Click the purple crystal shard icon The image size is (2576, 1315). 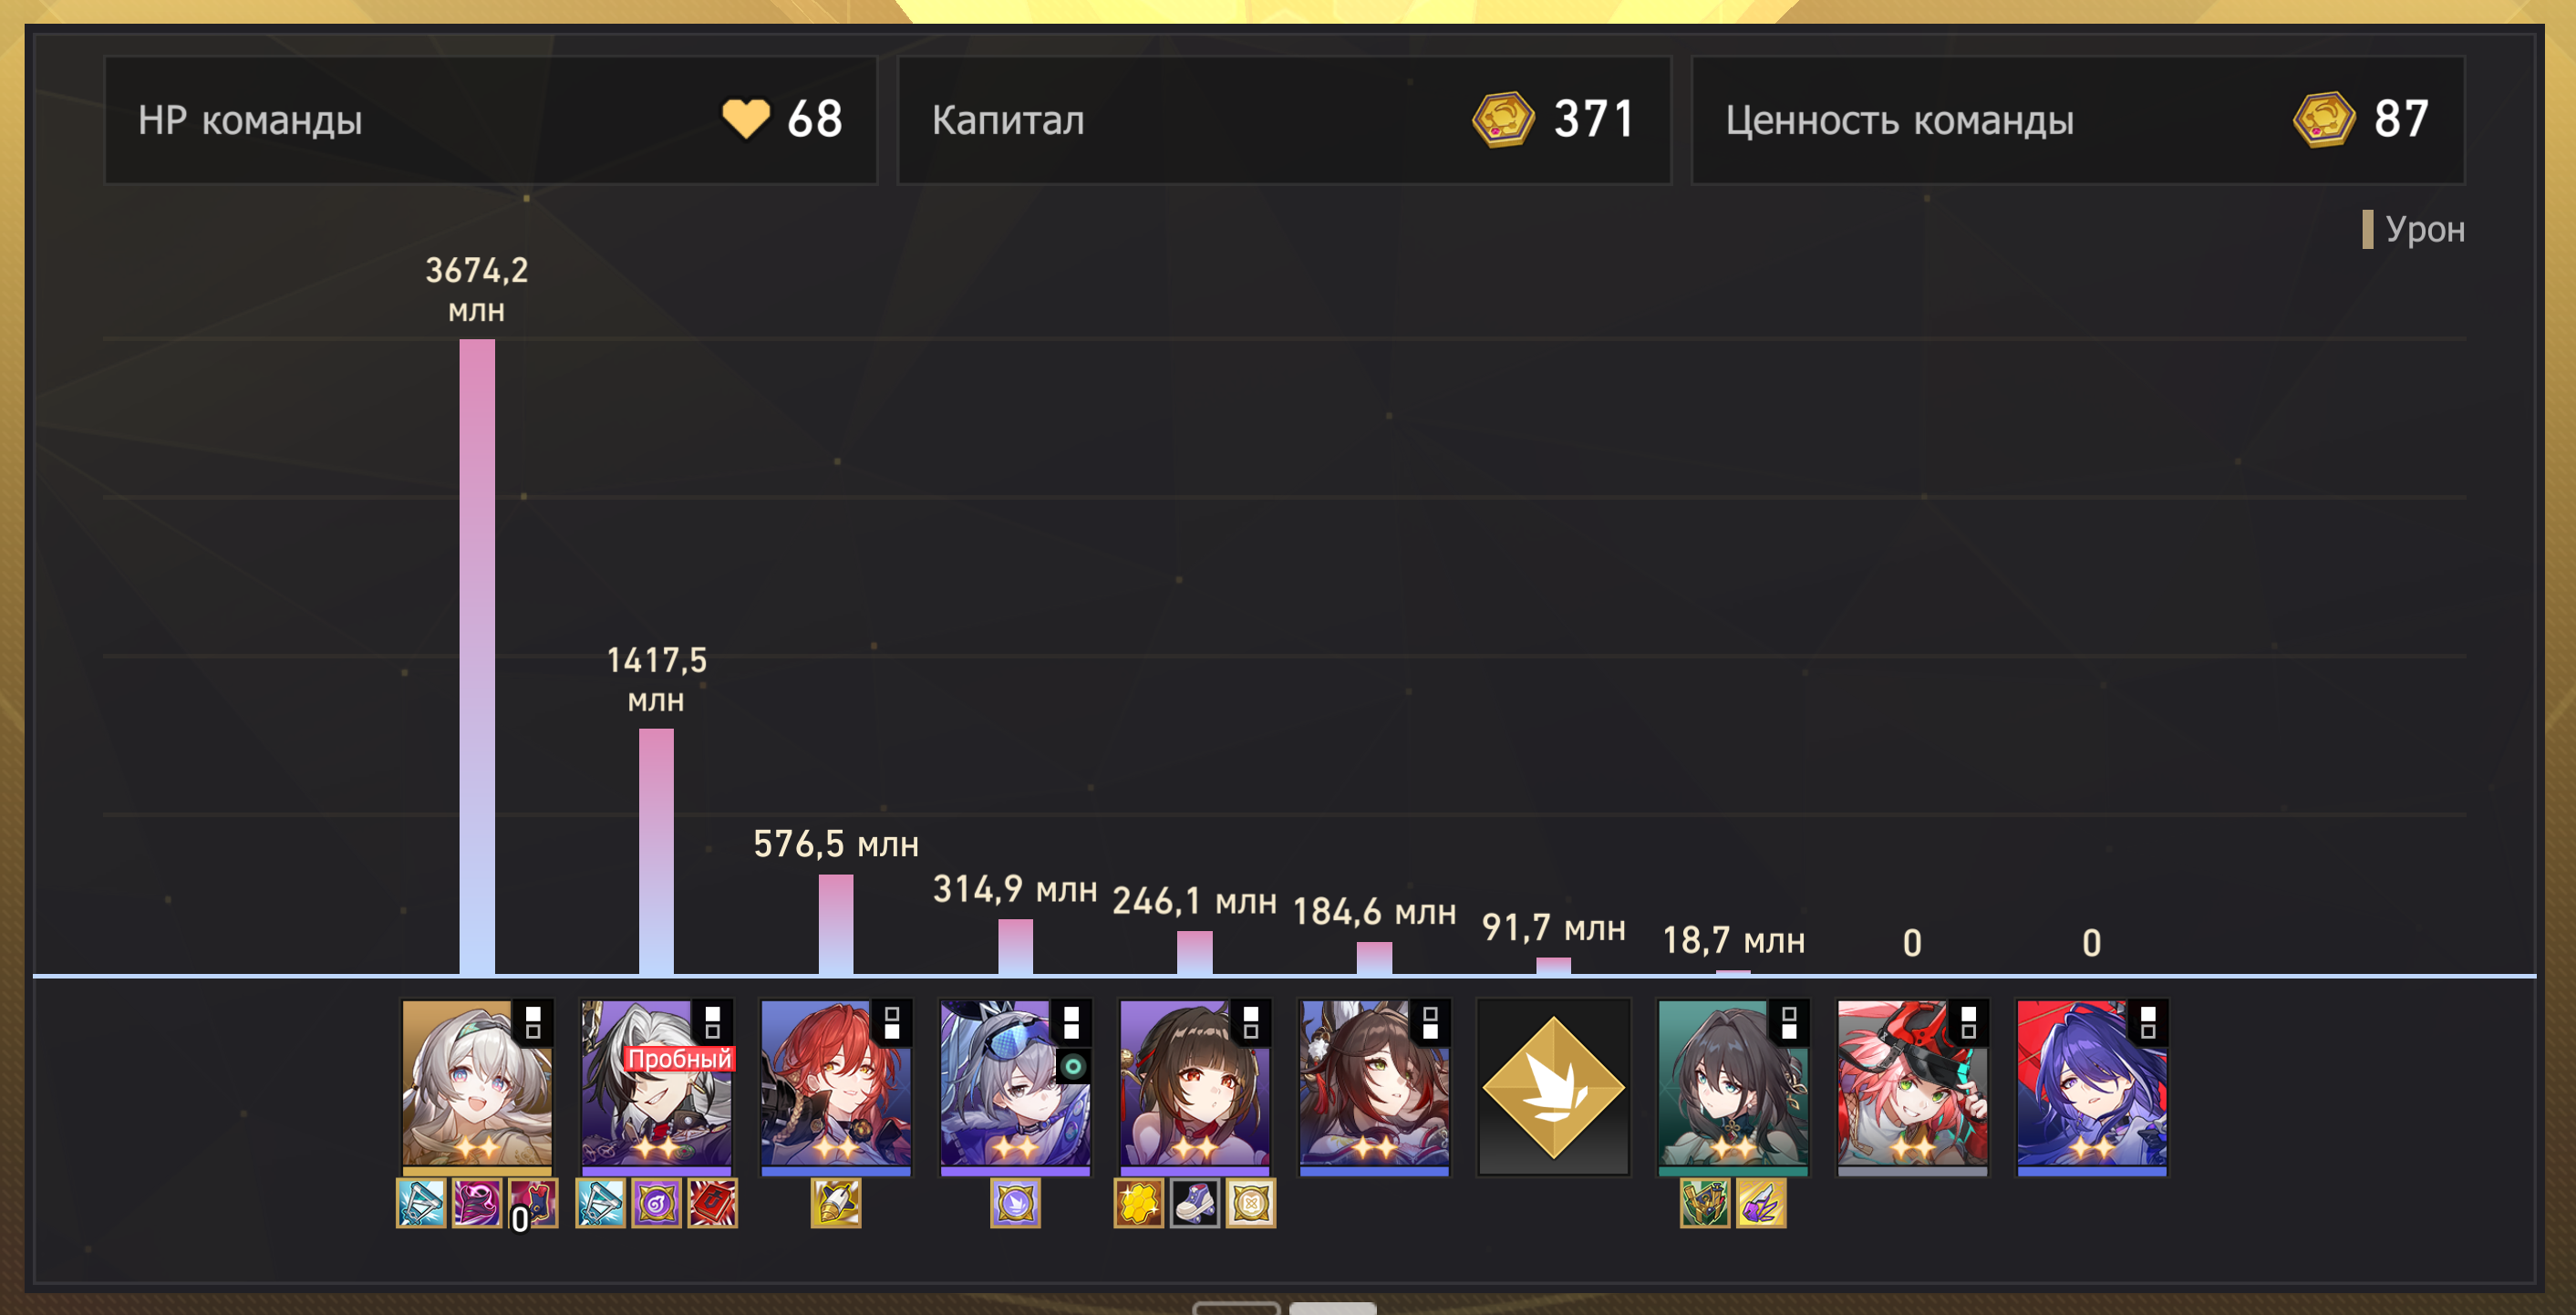1761,1203
